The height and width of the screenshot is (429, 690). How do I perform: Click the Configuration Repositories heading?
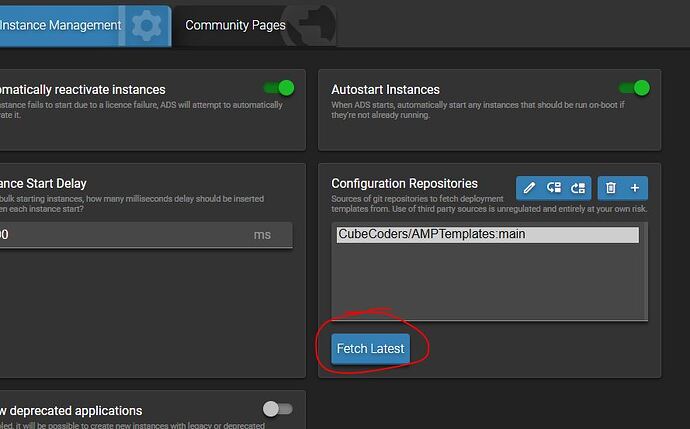click(x=404, y=183)
